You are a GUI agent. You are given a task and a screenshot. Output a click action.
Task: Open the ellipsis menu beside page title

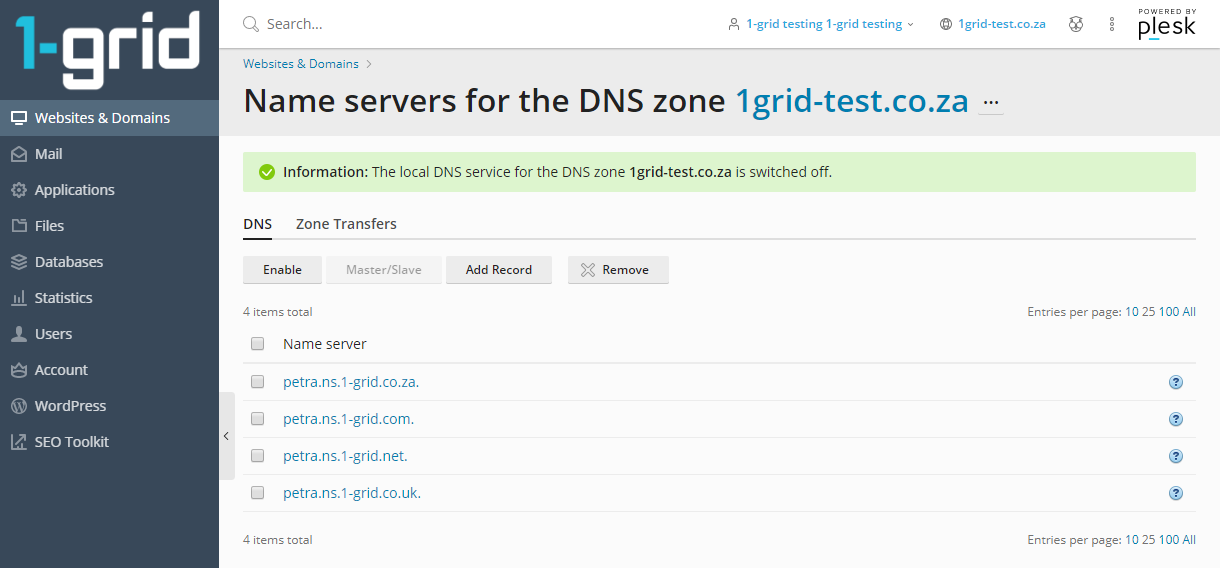click(991, 103)
